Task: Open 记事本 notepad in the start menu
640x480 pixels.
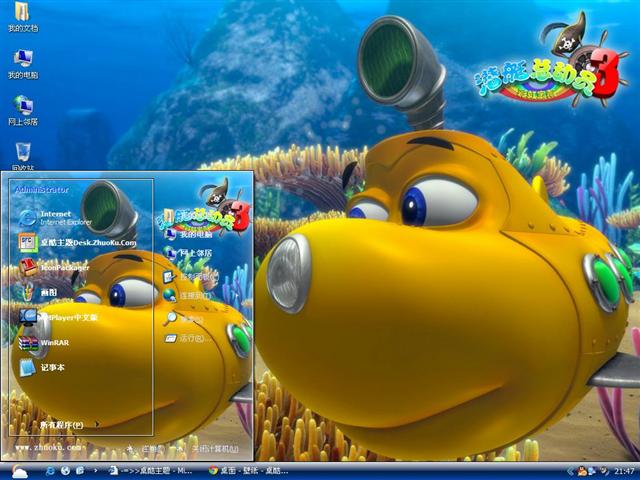Action: [42, 368]
